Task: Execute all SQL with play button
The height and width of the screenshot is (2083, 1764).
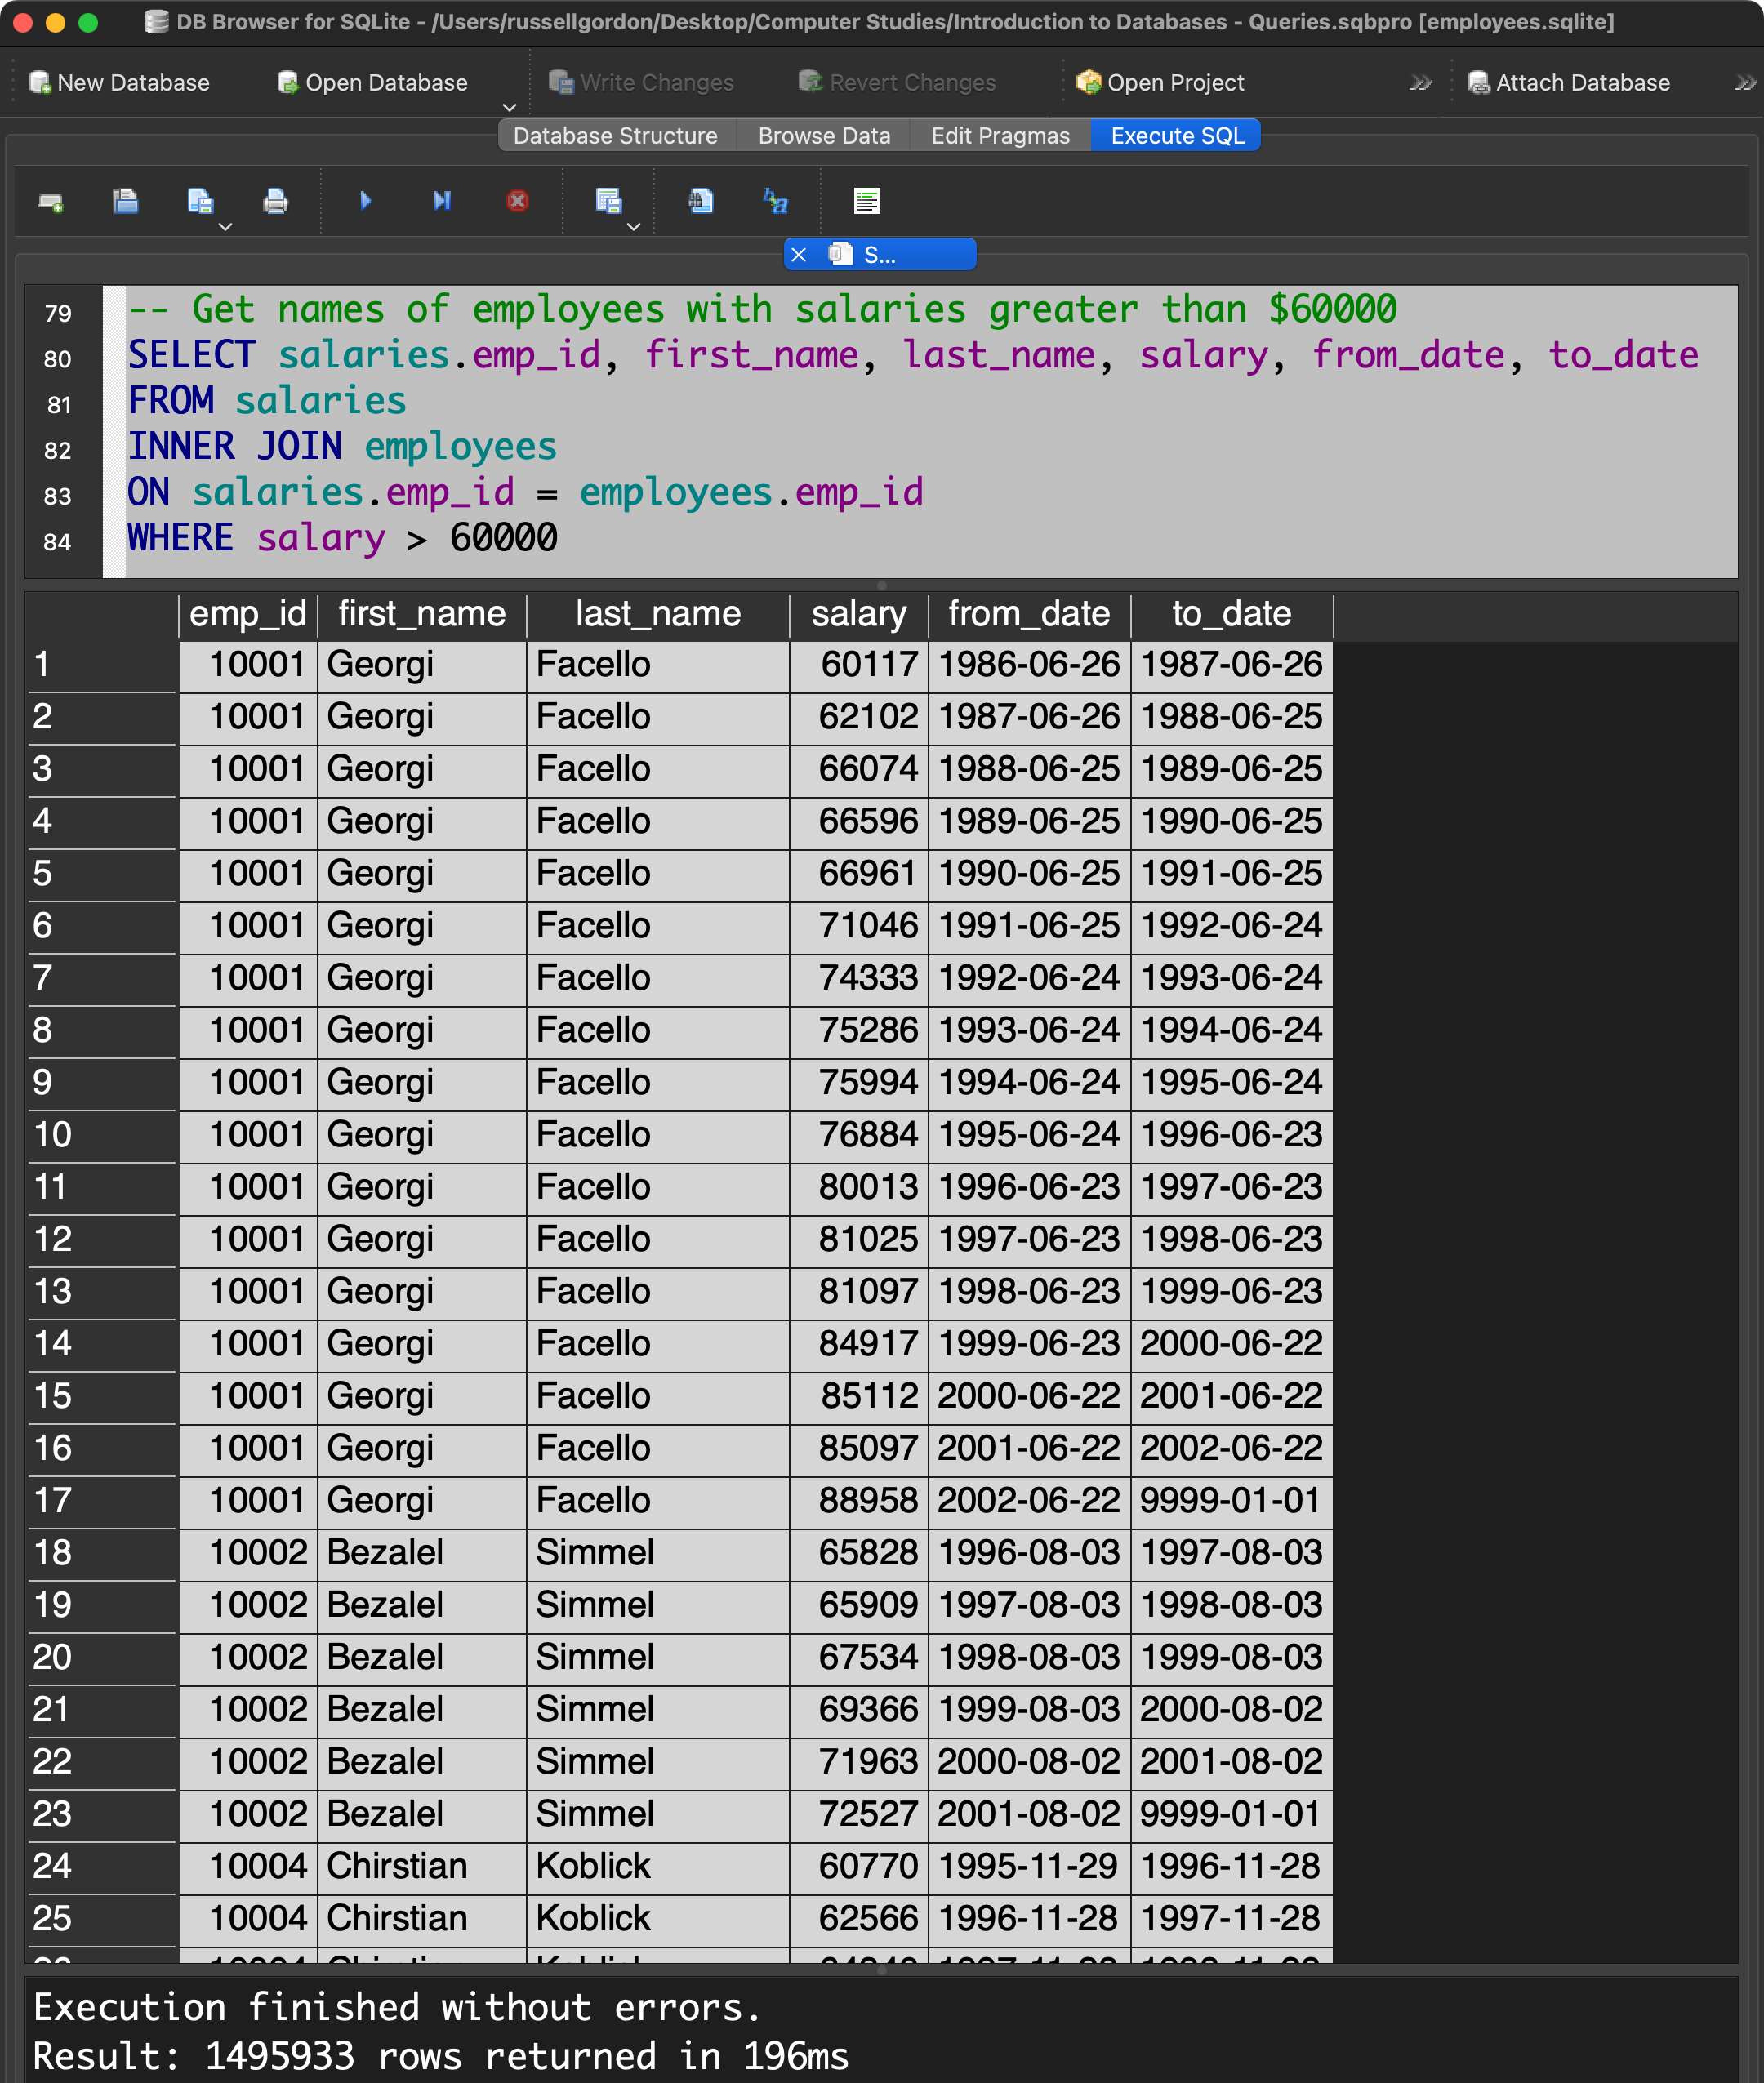Action: [x=366, y=202]
